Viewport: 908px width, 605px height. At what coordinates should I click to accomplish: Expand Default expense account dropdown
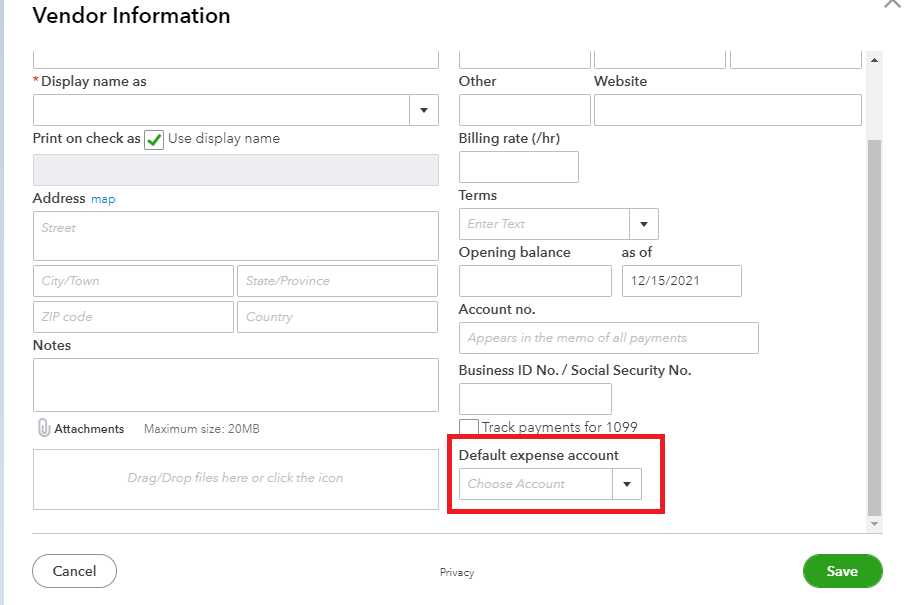tap(627, 484)
